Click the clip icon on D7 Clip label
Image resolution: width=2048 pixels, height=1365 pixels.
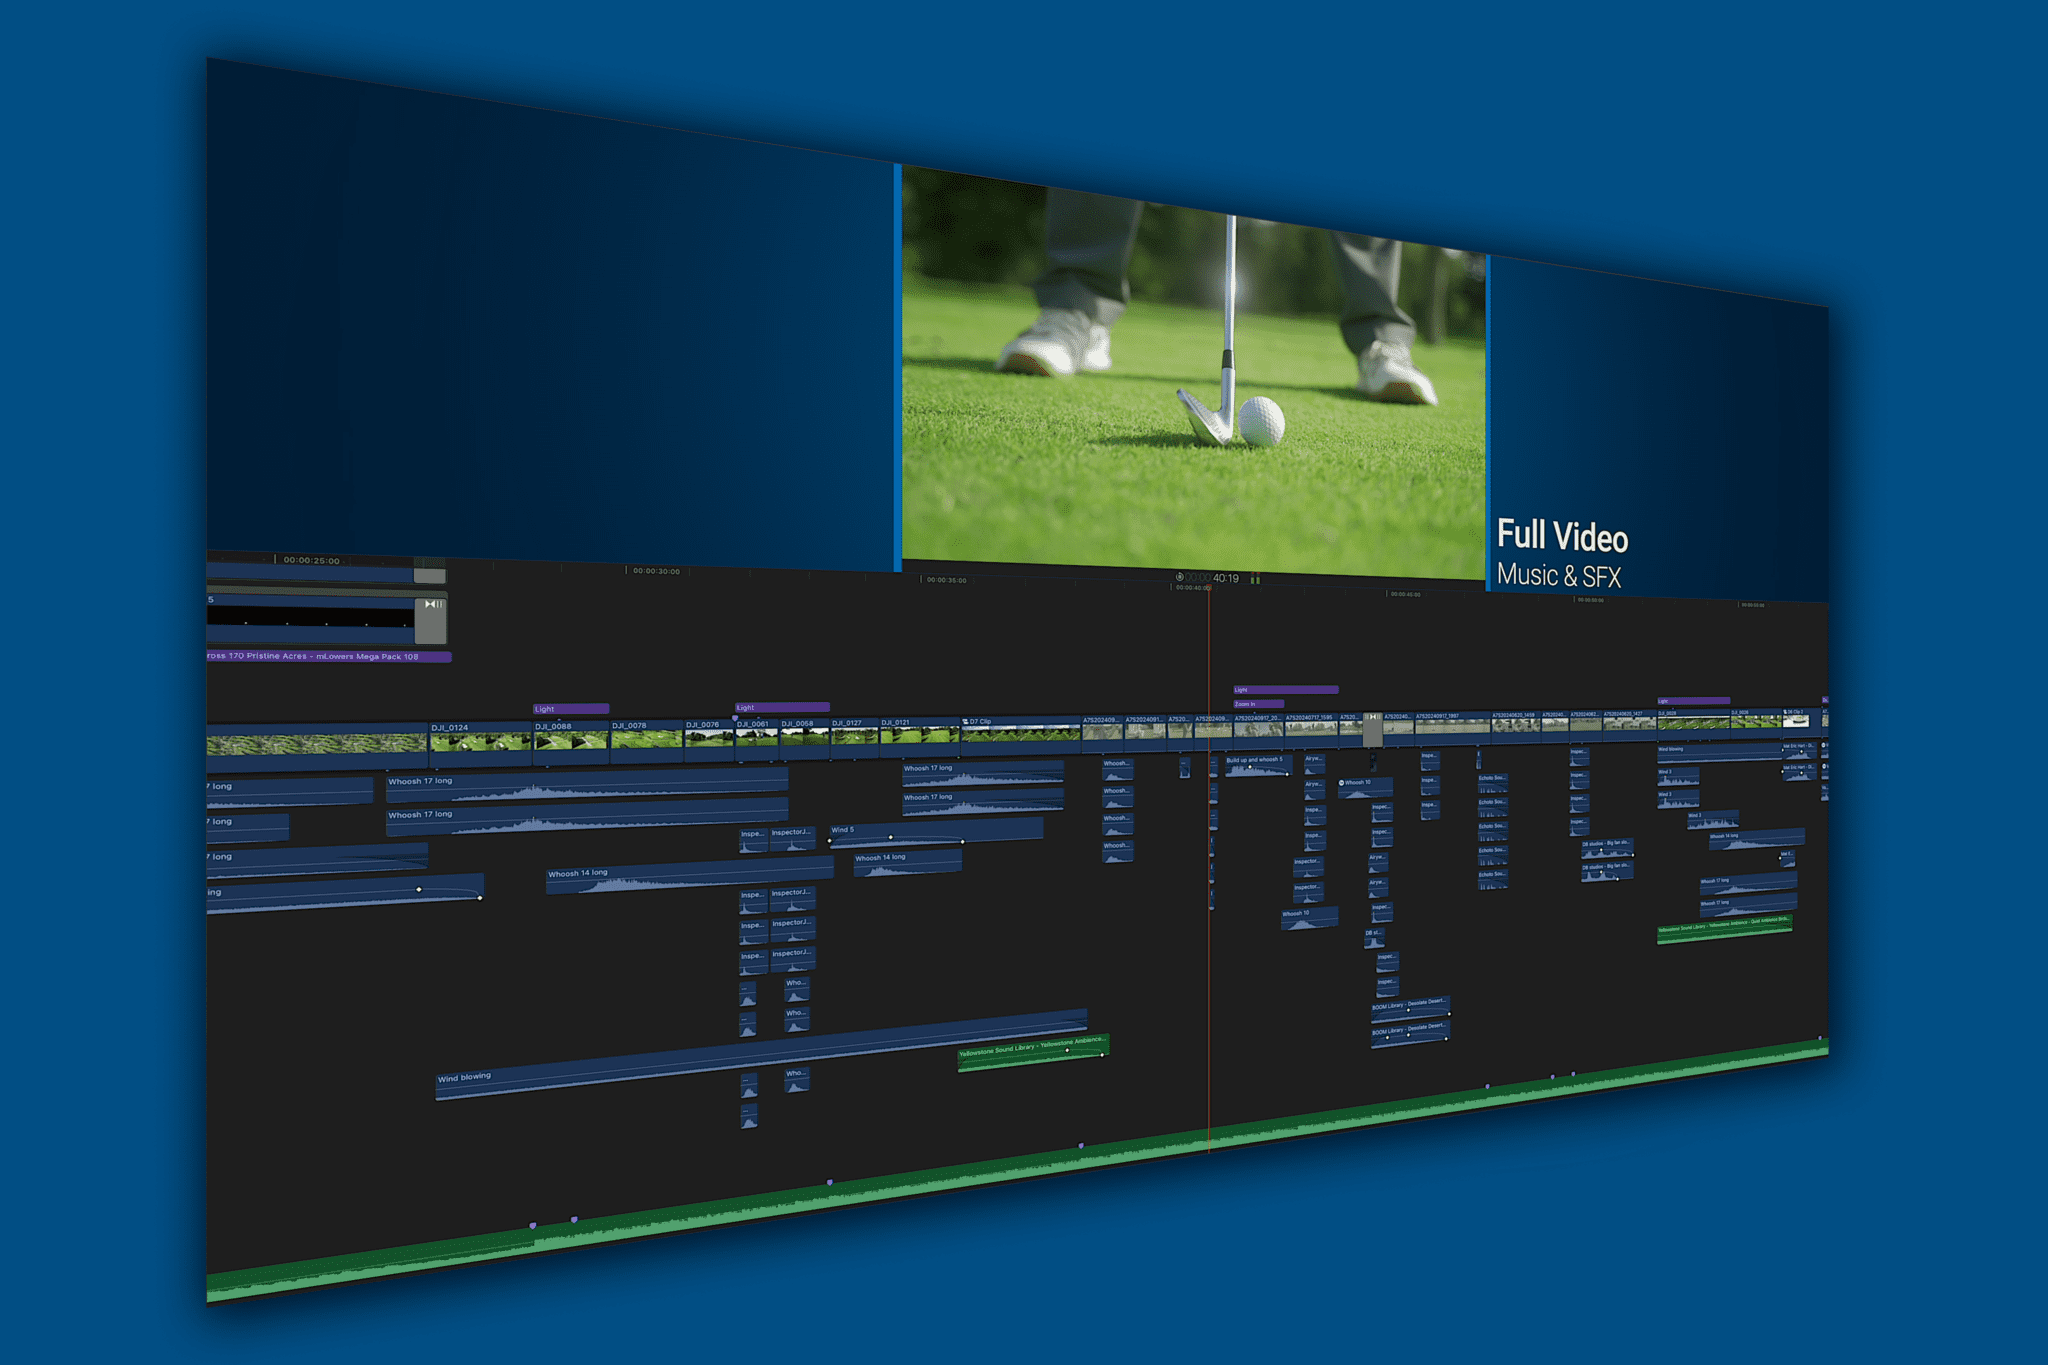[x=965, y=721]
